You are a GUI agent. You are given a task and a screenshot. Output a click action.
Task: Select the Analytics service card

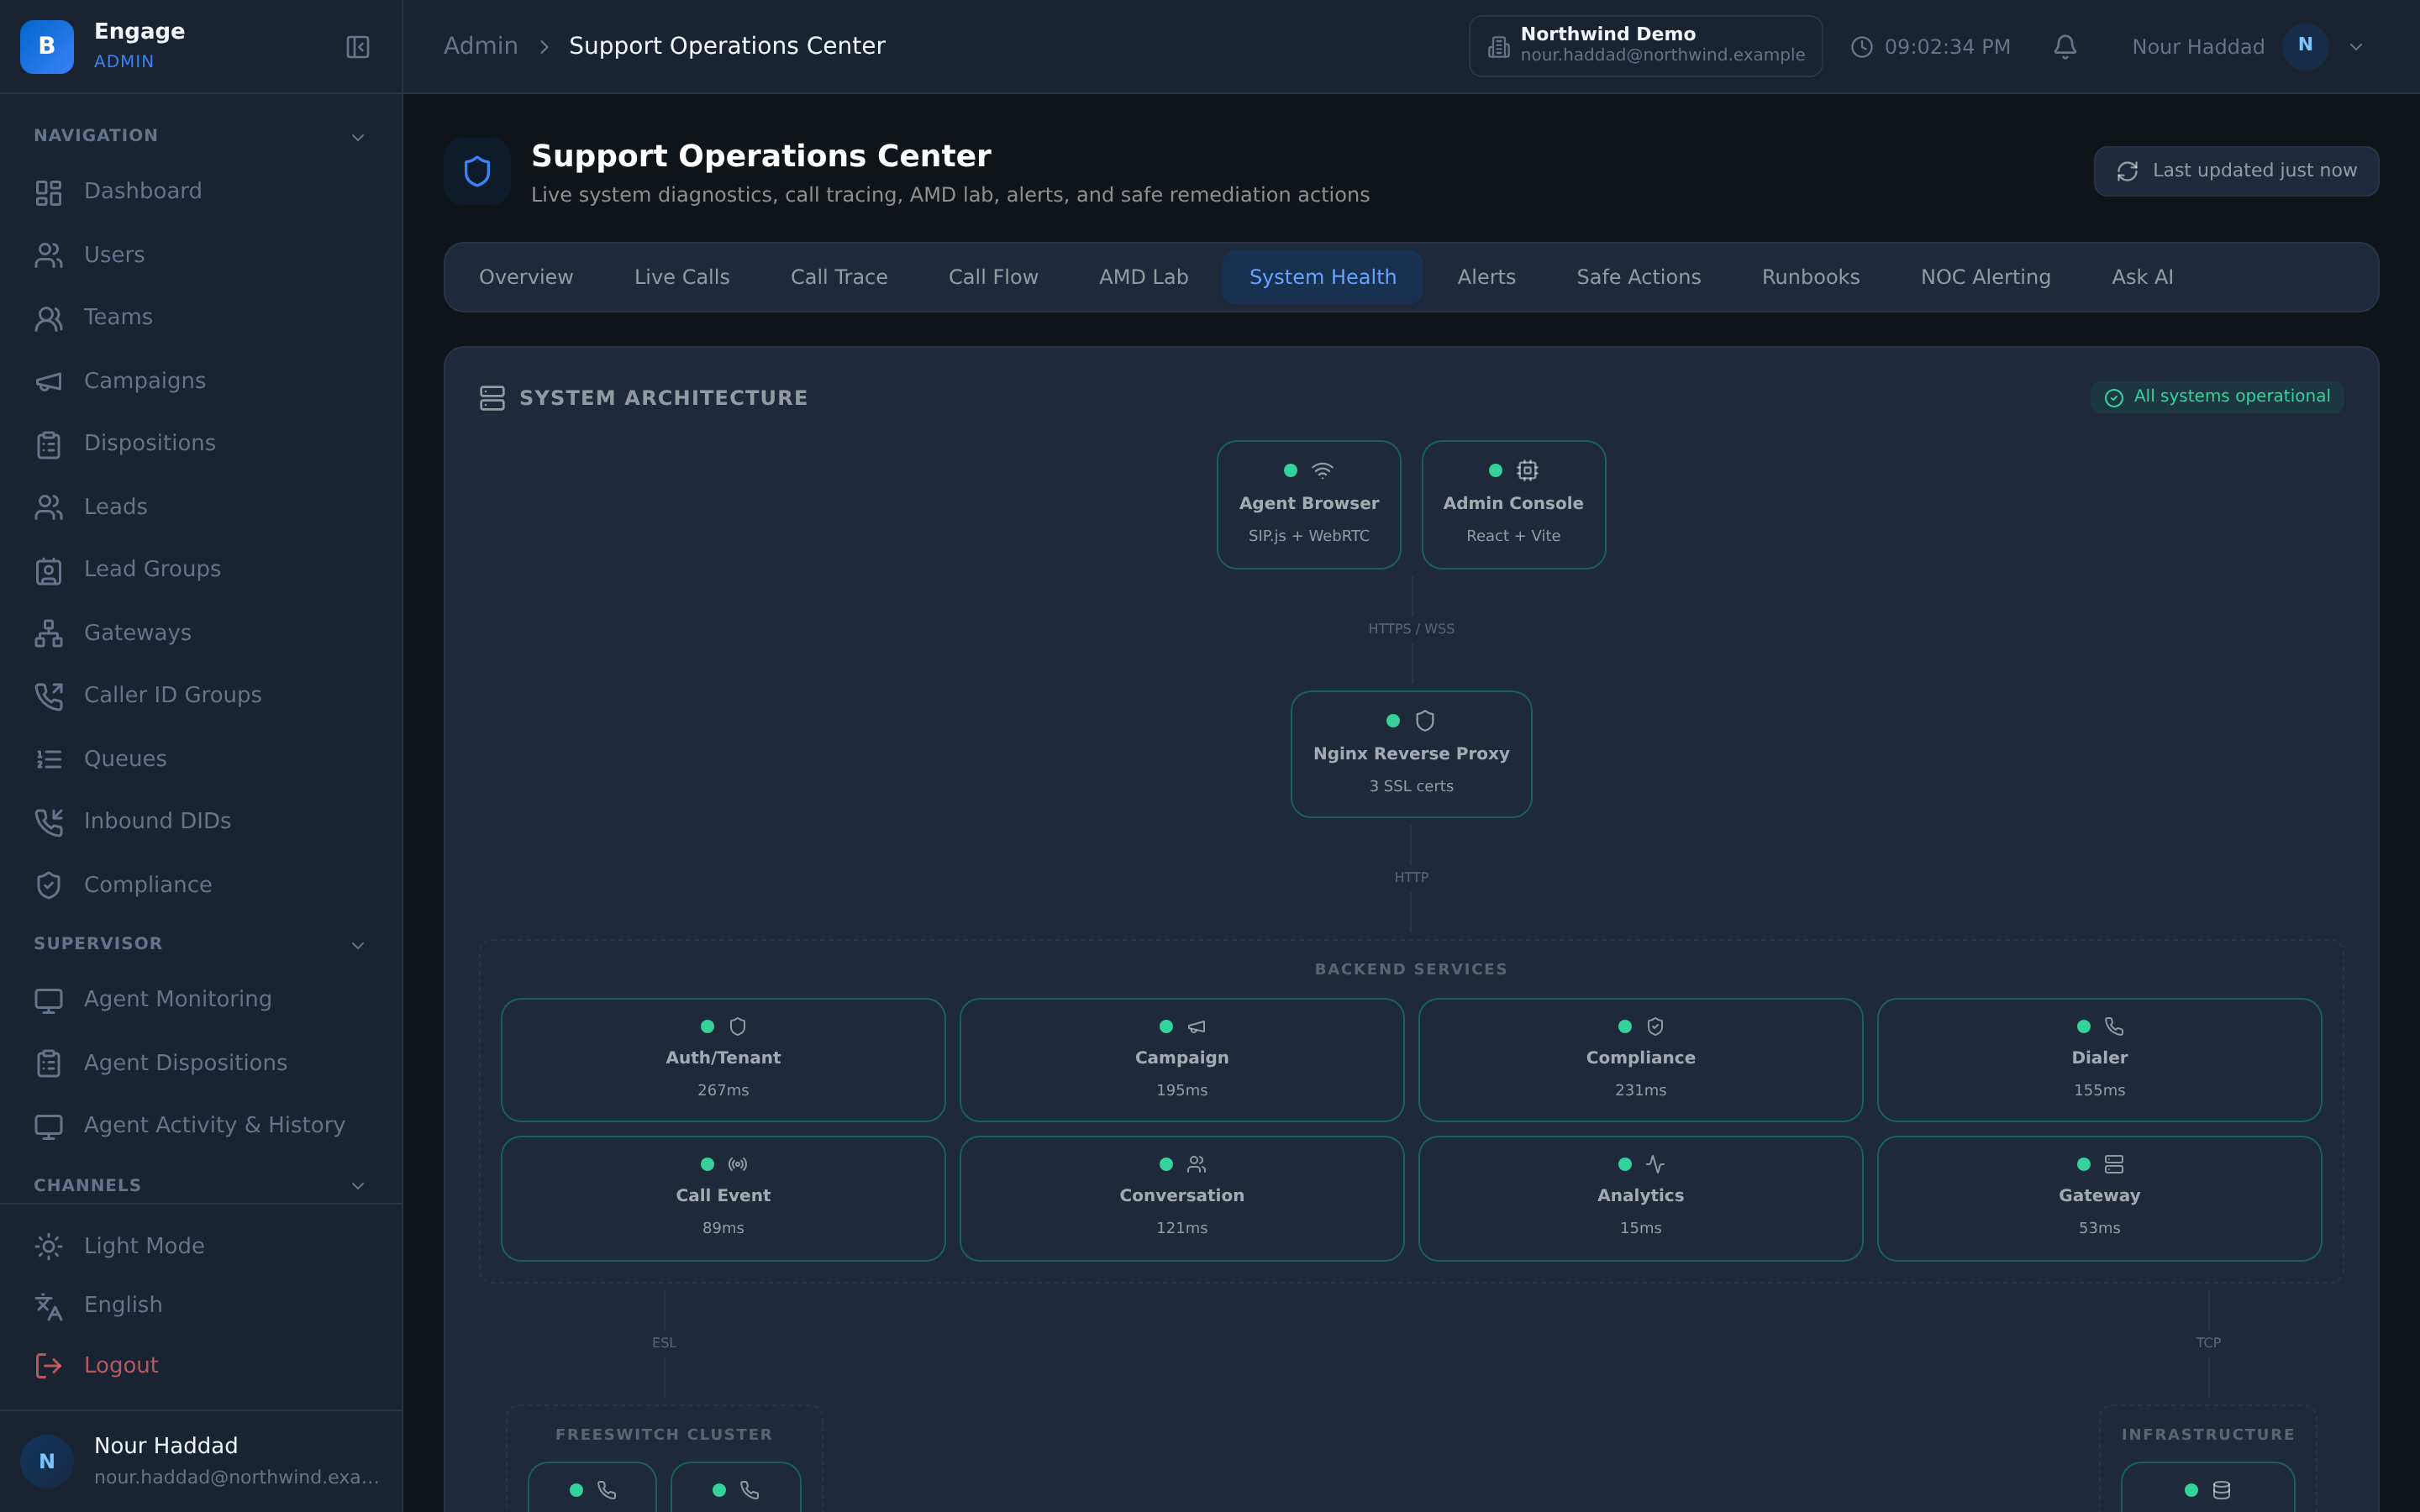click(x=1640, y=1198)
